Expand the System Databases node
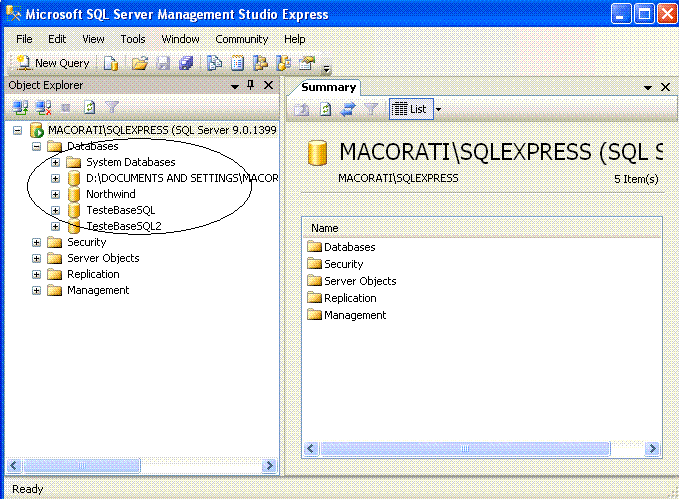Viewport: 679px width, 499px height. (55, 162)
